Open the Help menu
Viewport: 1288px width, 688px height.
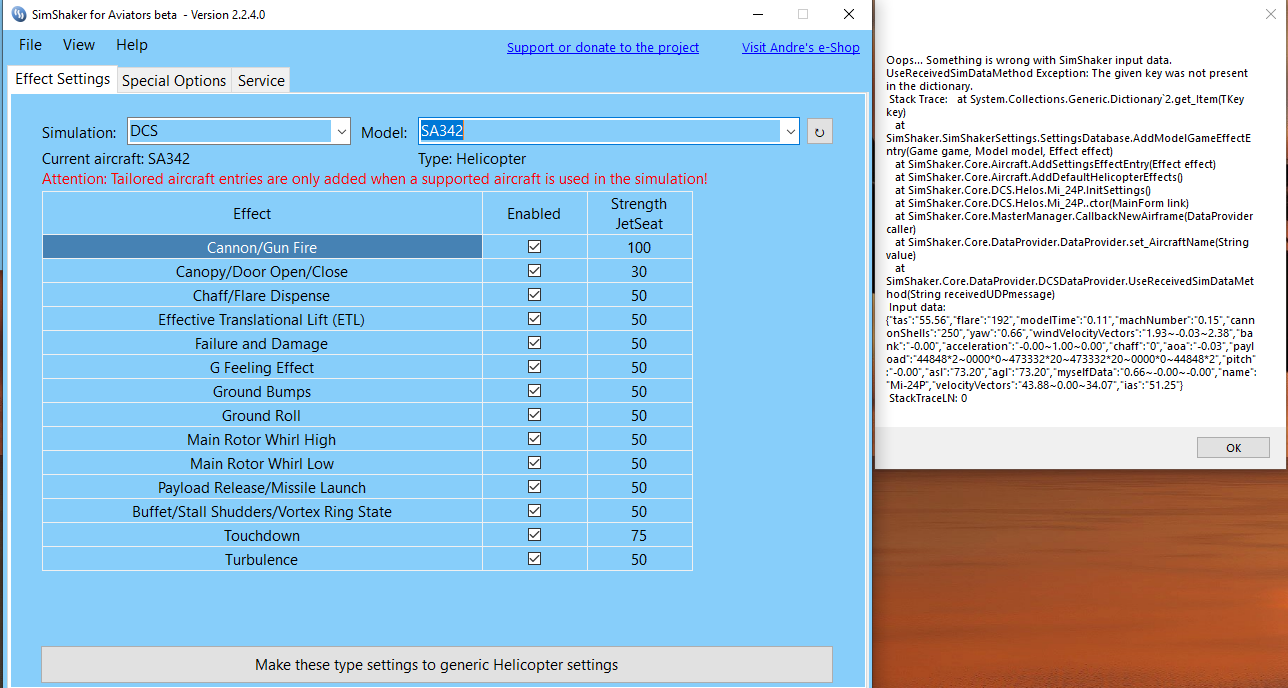coord(132,45)
